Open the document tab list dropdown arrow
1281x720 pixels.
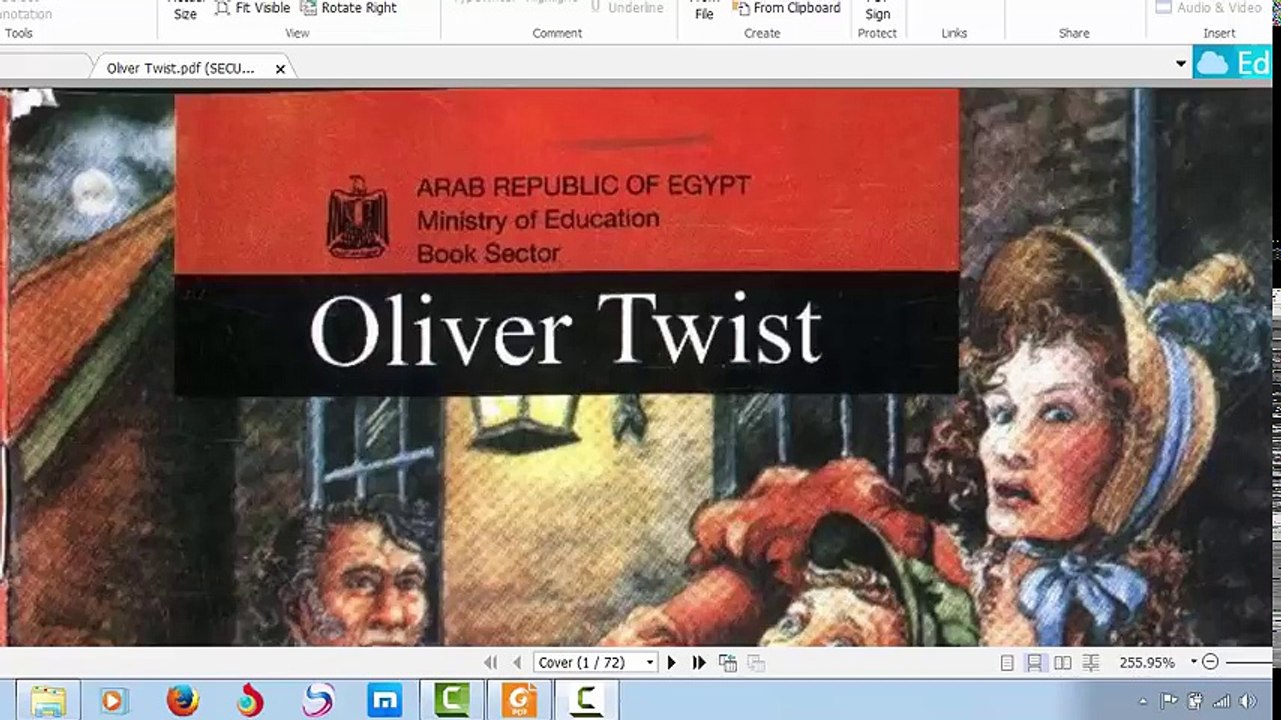[x=1181, y=64]
